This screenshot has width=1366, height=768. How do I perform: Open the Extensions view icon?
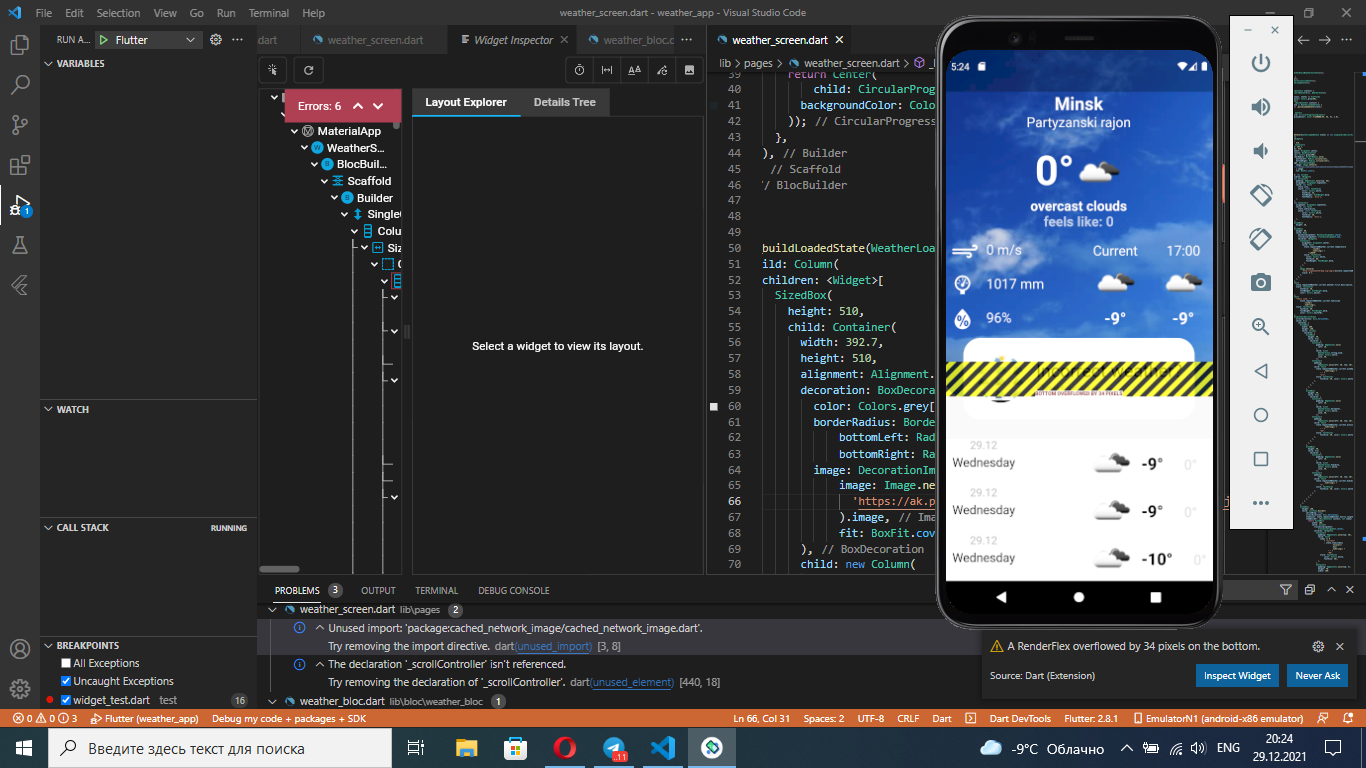tap(19, 165)
